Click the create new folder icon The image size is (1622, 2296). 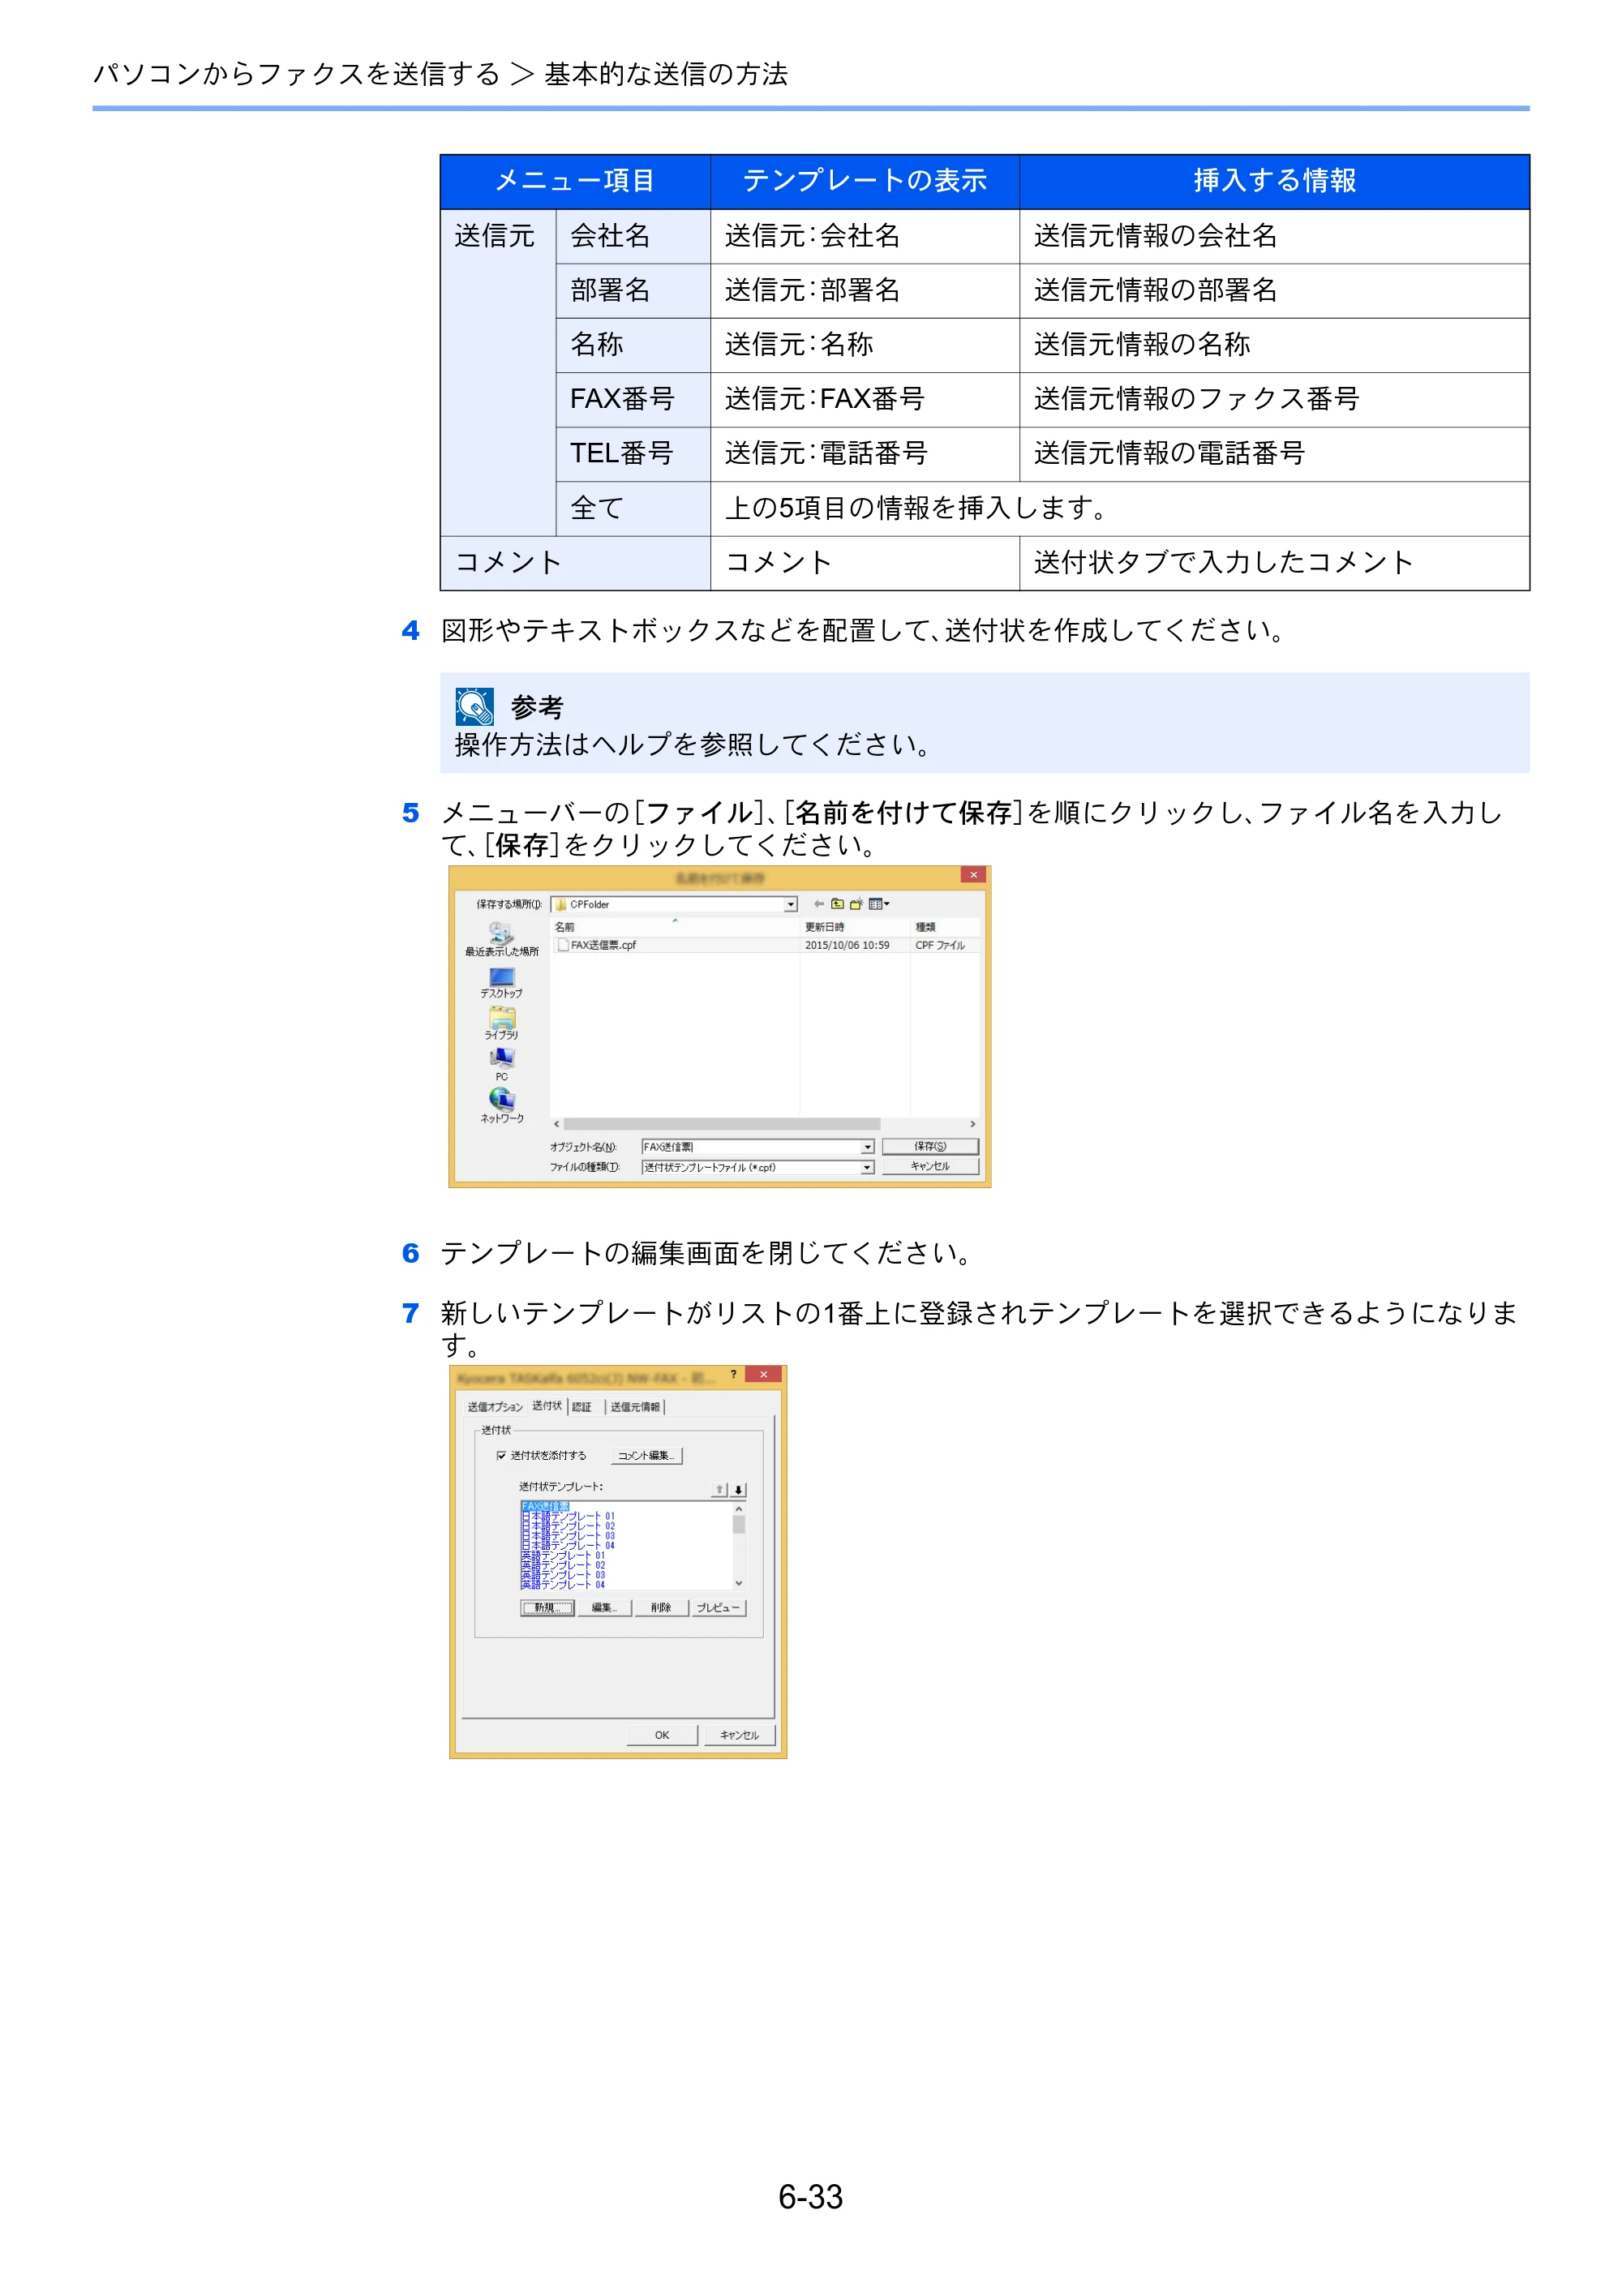[x=856, y=904]
